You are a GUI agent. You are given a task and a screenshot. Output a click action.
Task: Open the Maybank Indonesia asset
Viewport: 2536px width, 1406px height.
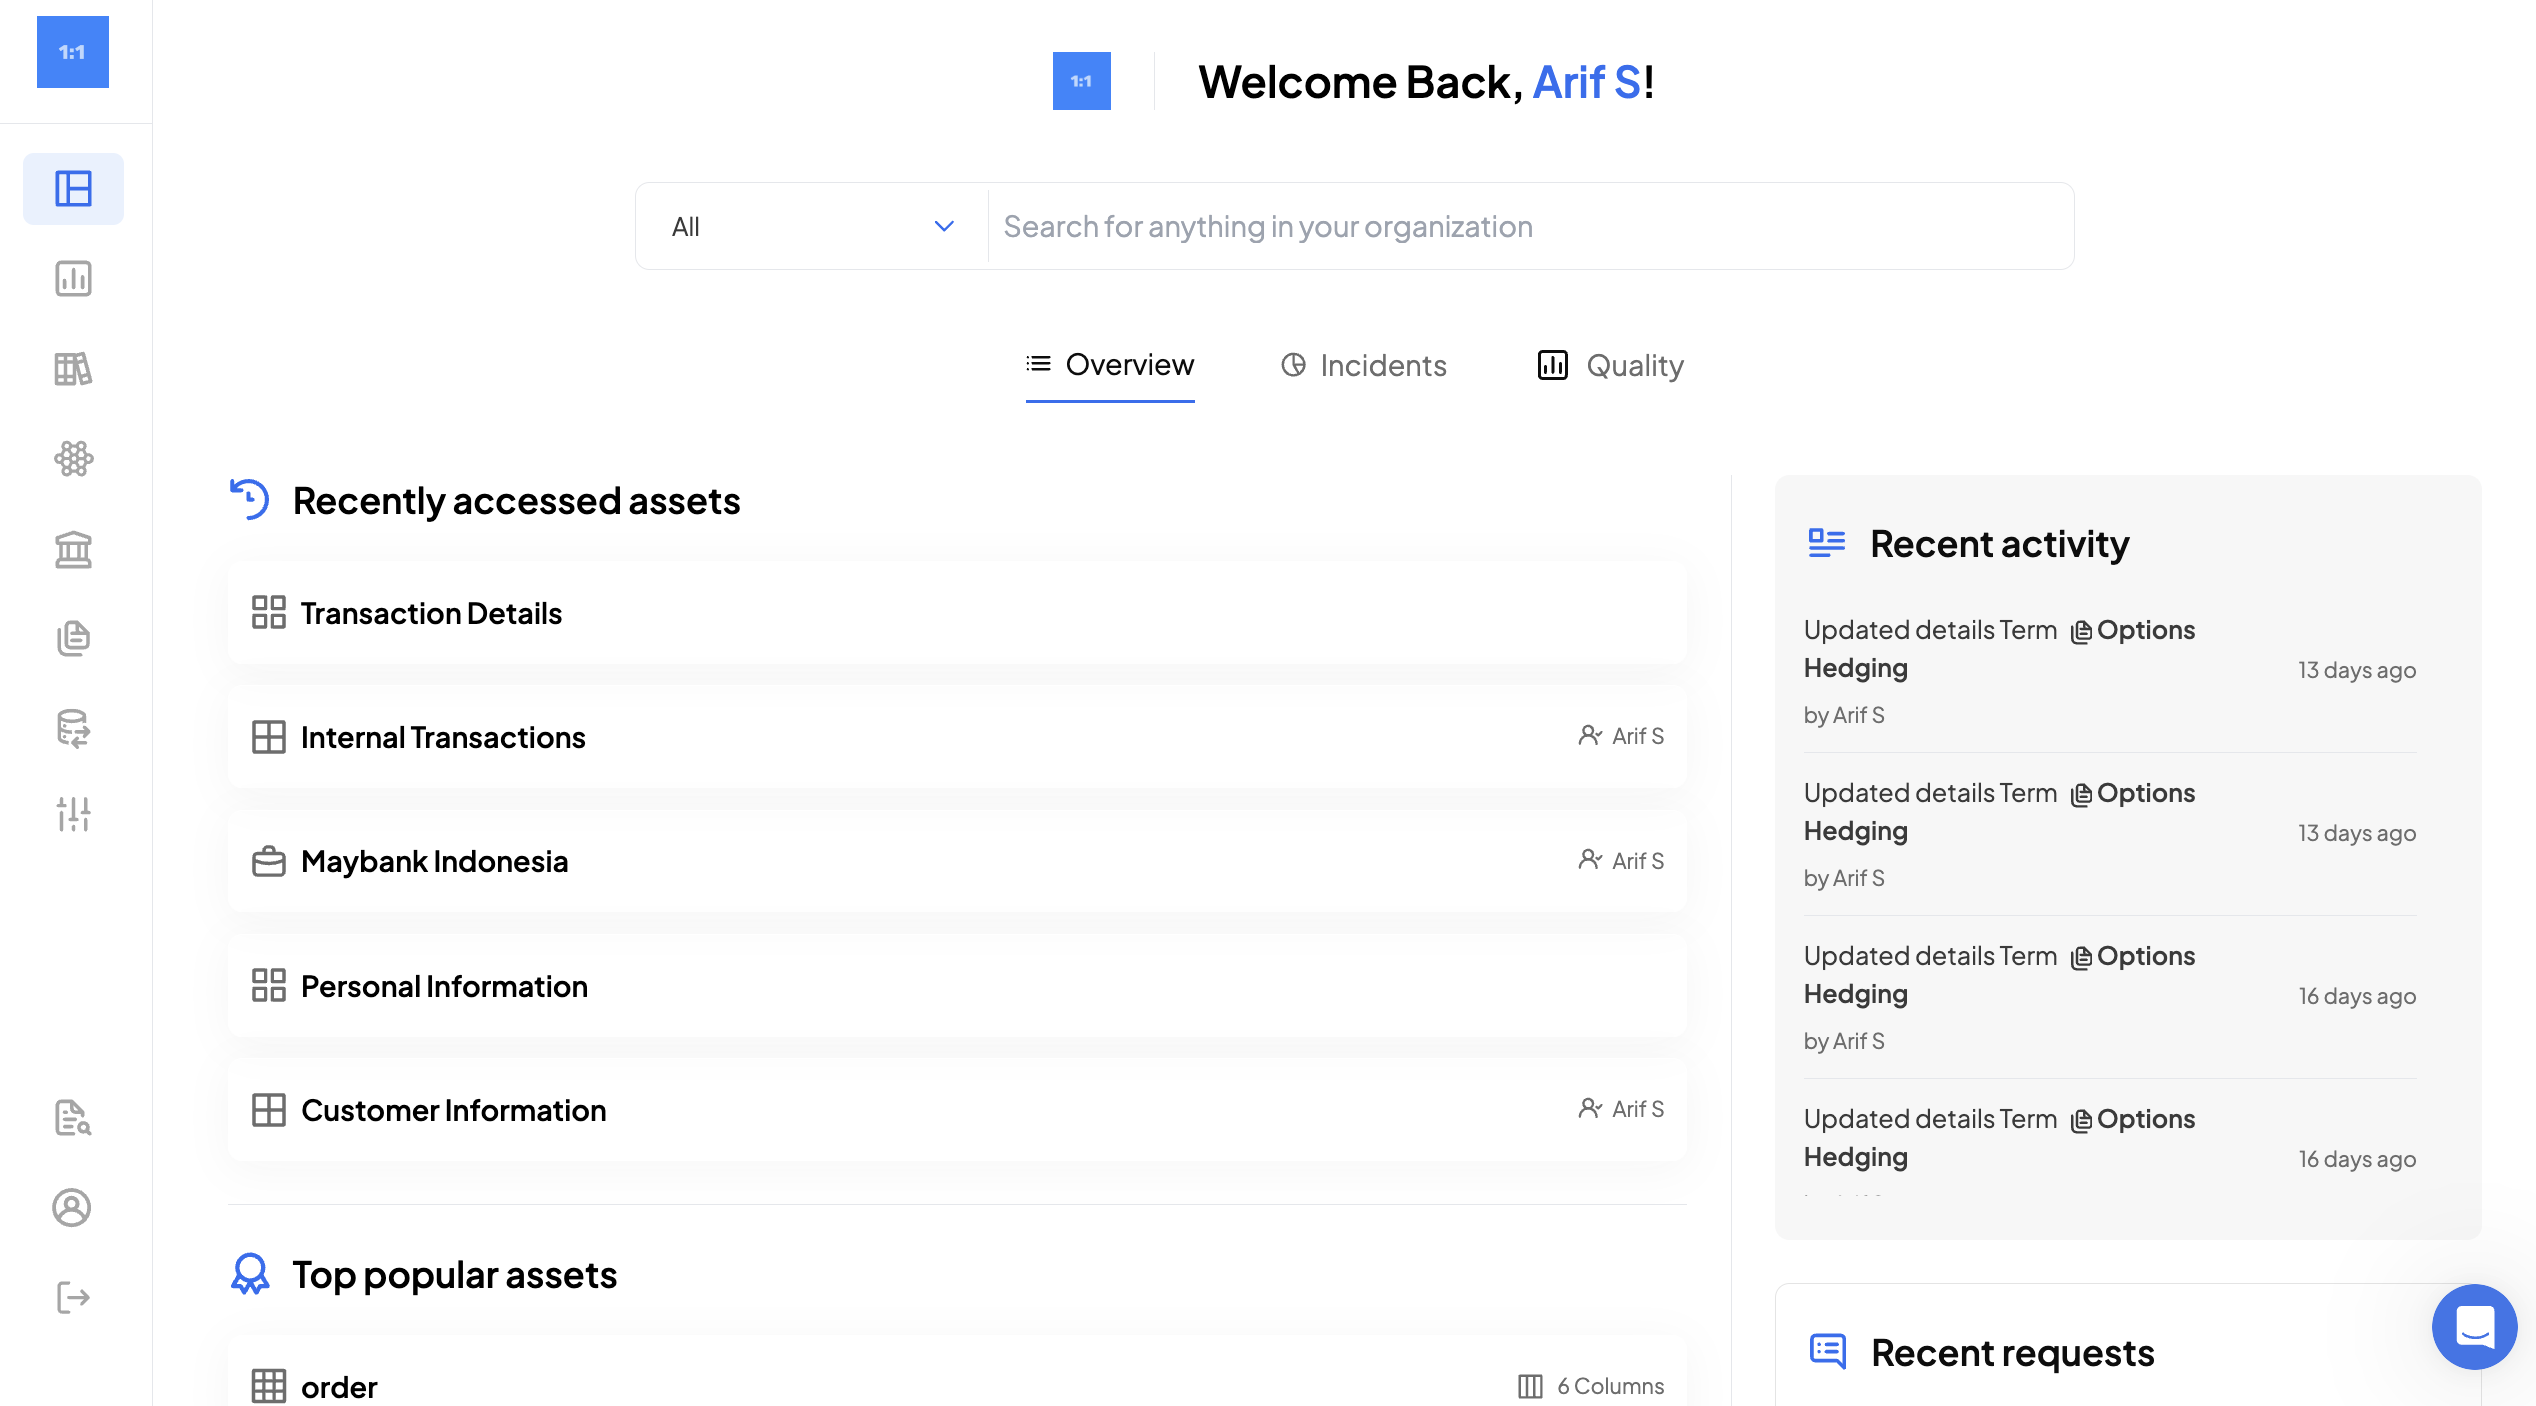click(x=434, y=861)
